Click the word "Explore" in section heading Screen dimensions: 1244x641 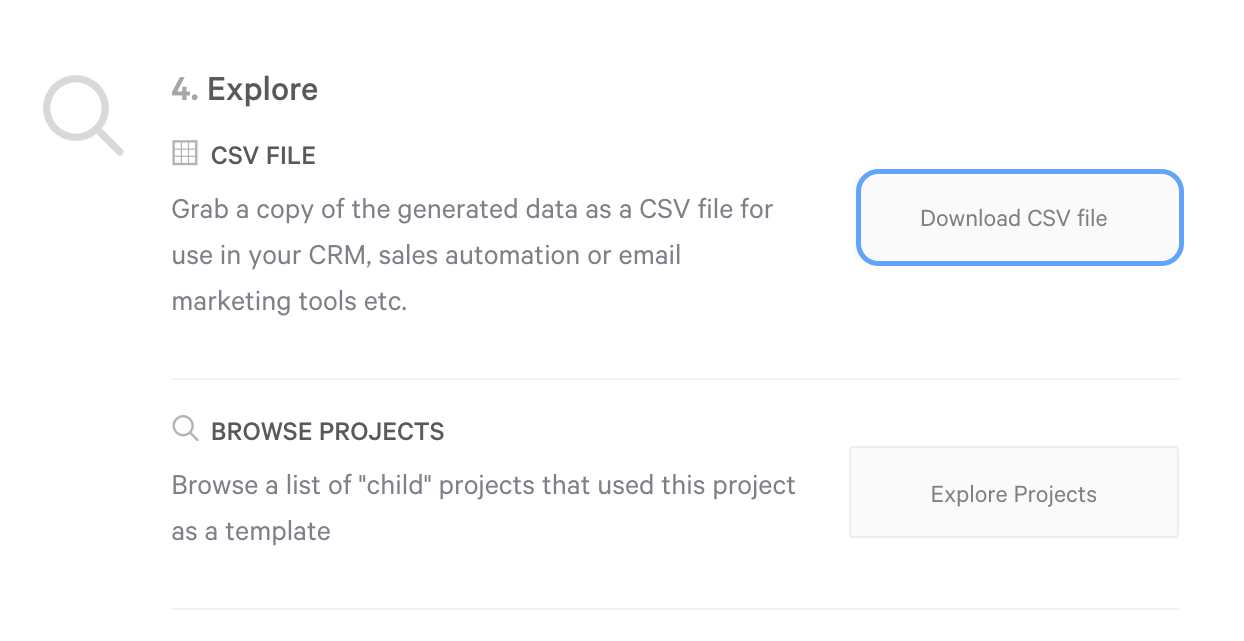tap(262, 90)
